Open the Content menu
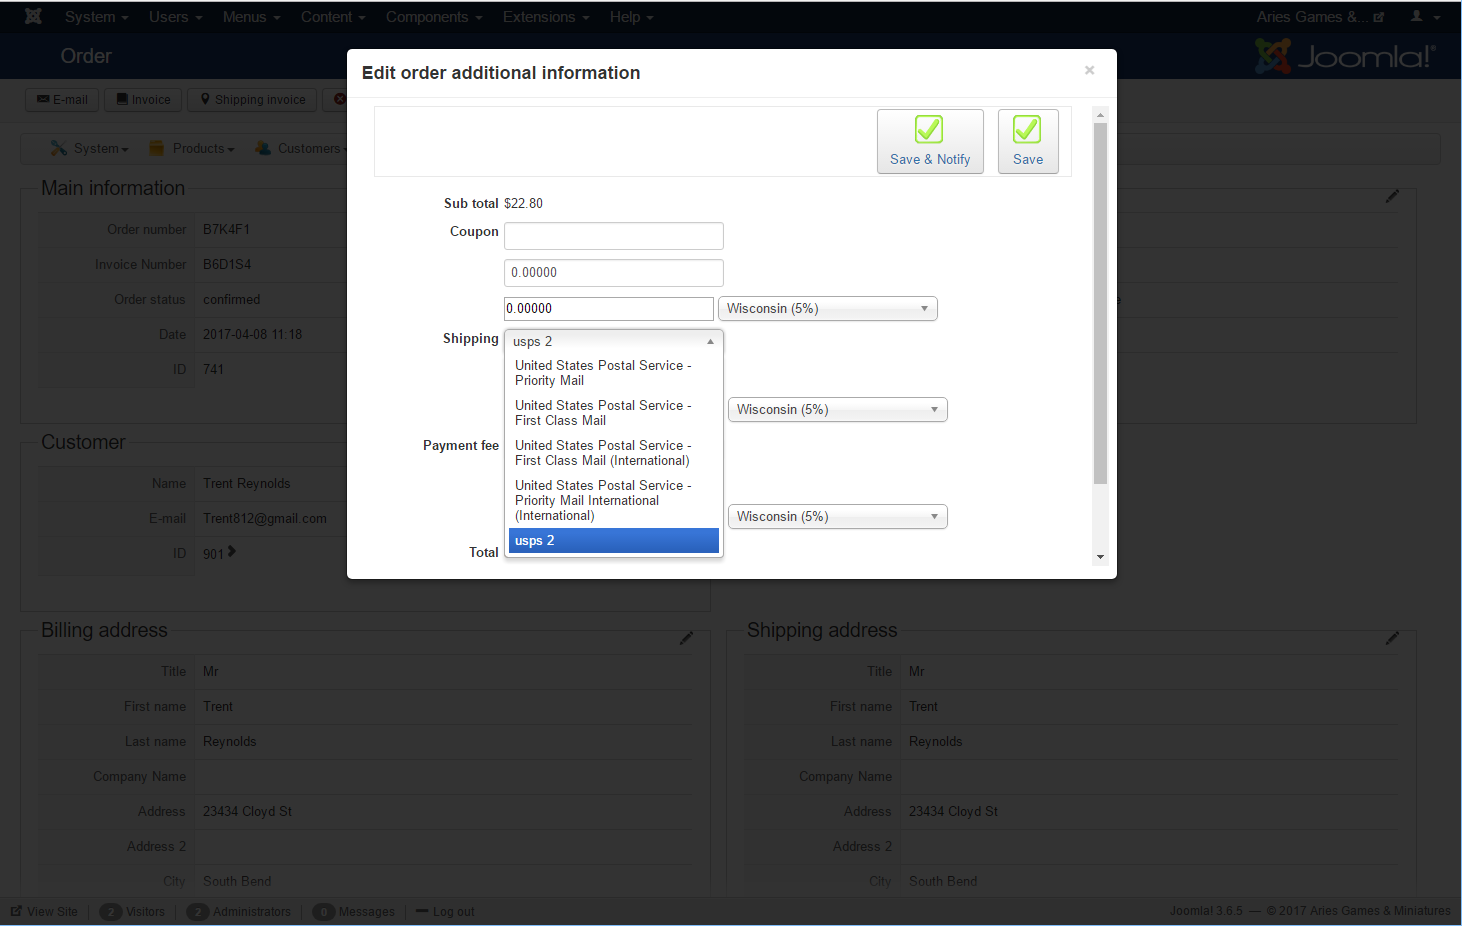 click(x=333, y=17)
